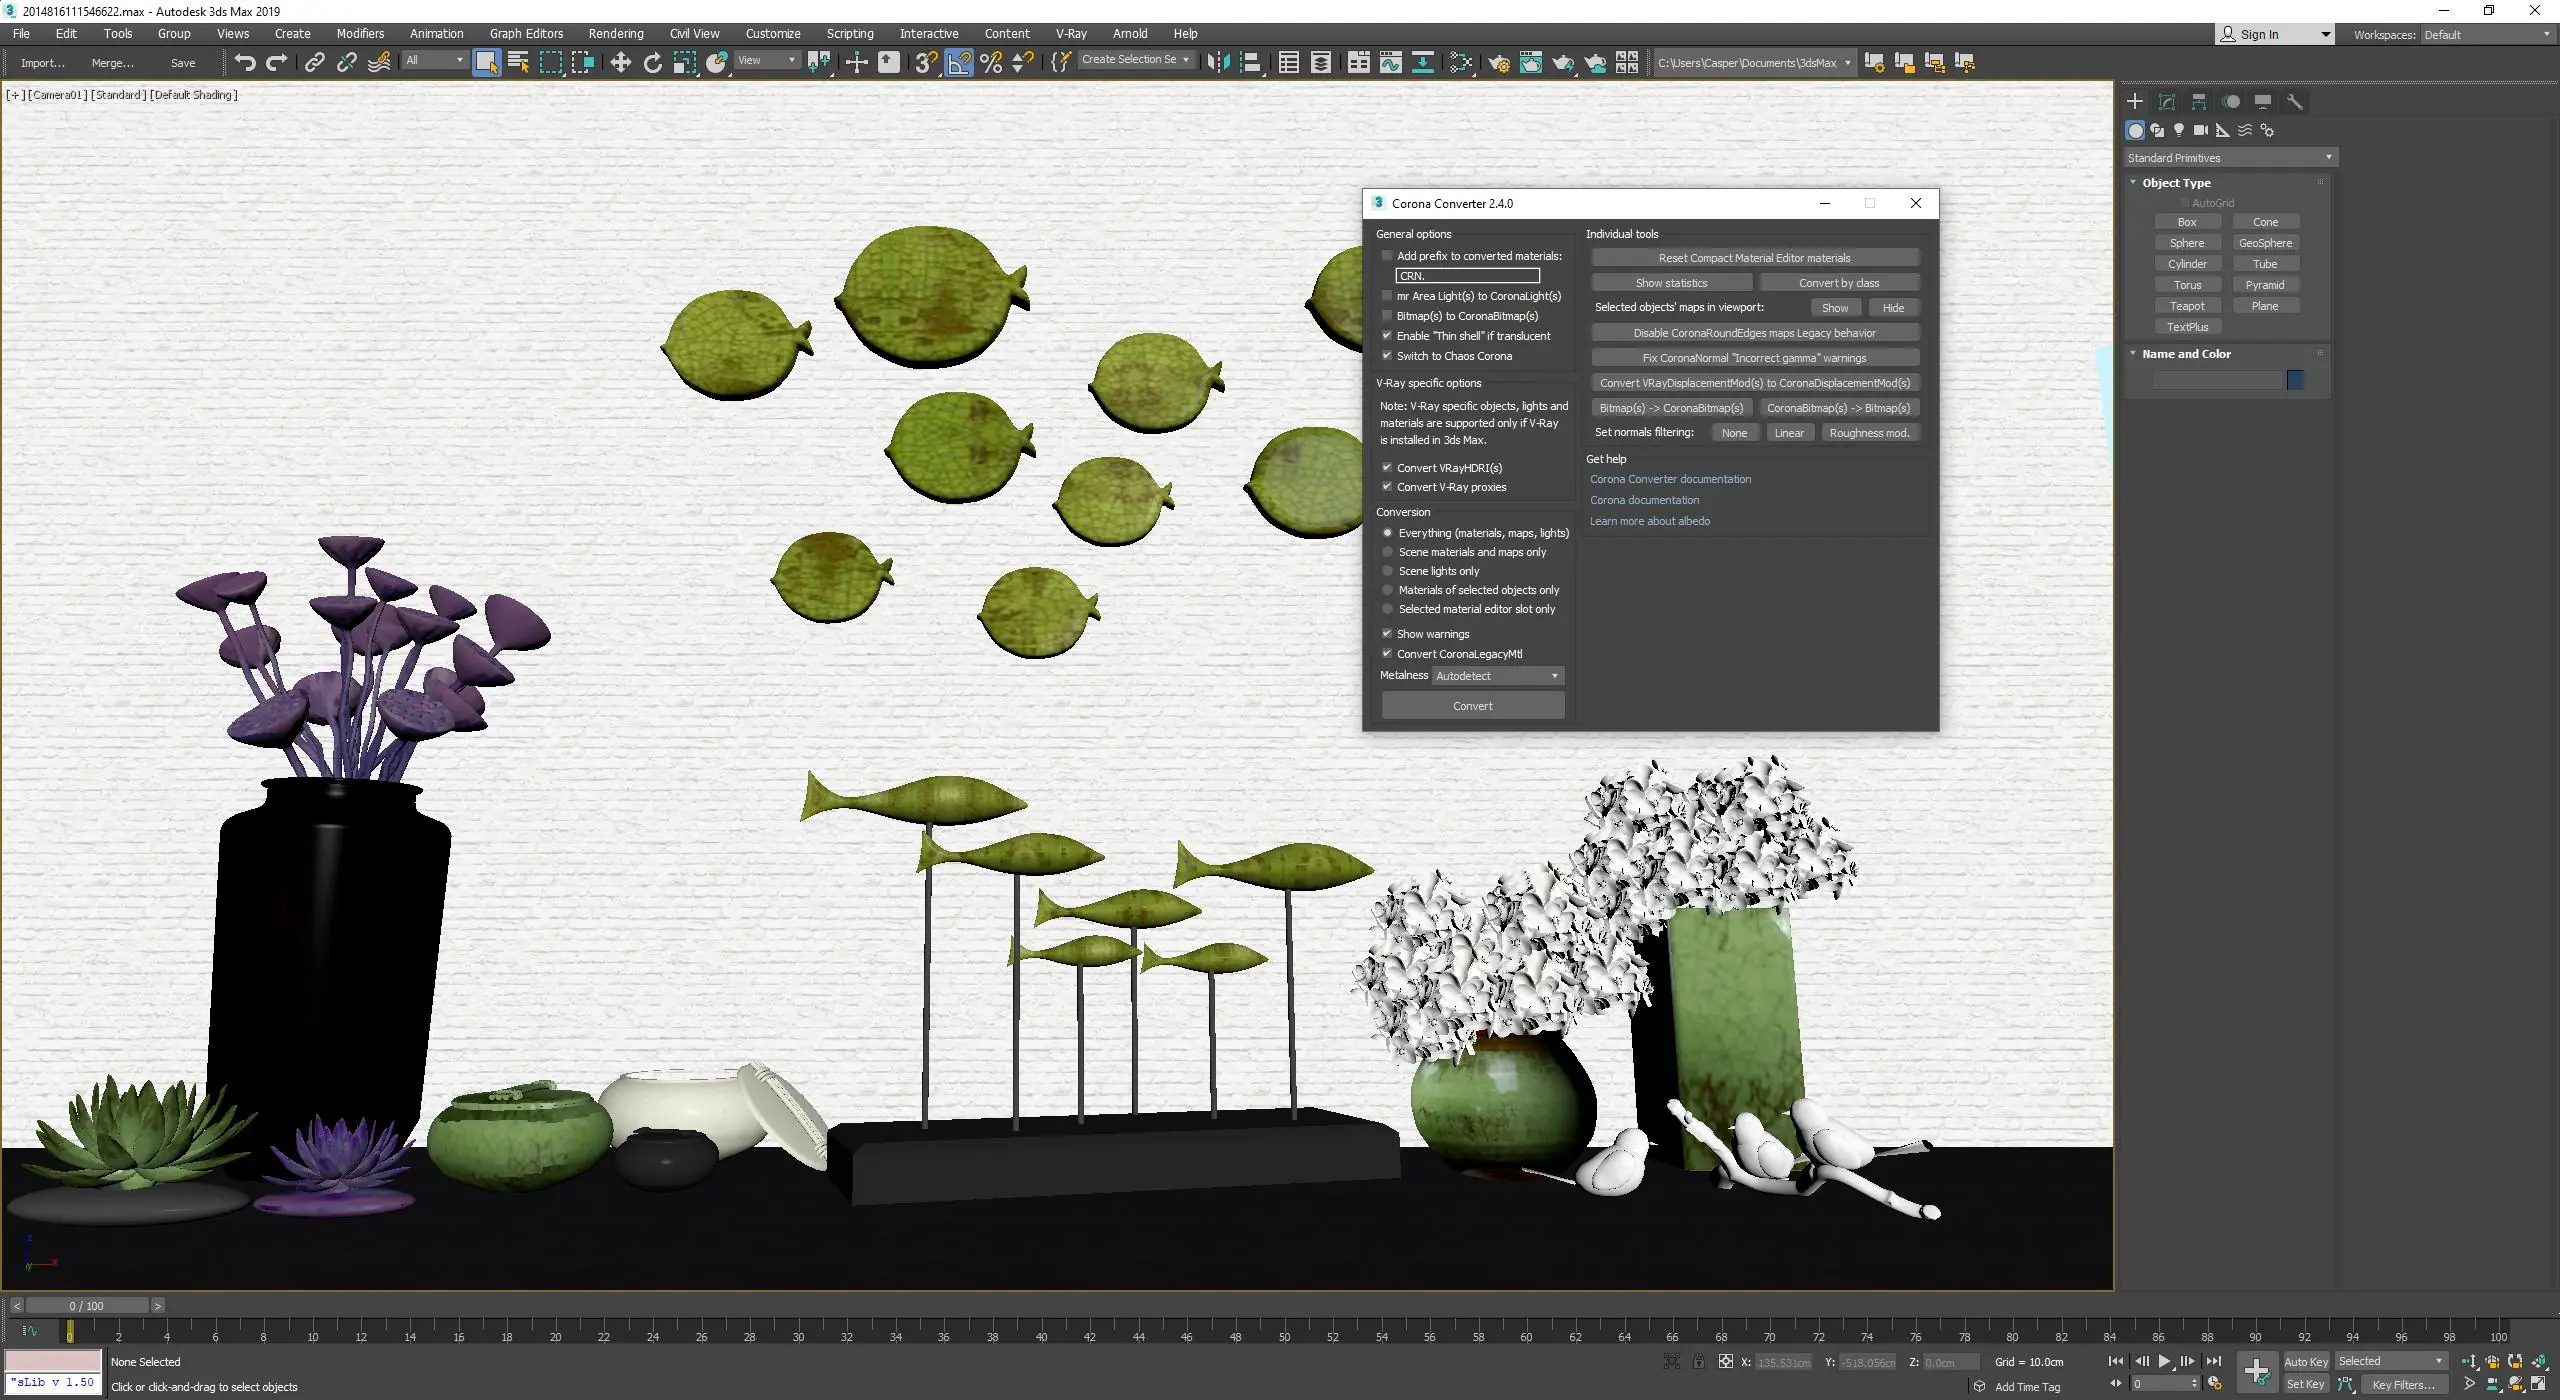This screenshot has width=2560, height=1400.
Task: Select the Select and Move tool
Action: (x=620, y=63)
